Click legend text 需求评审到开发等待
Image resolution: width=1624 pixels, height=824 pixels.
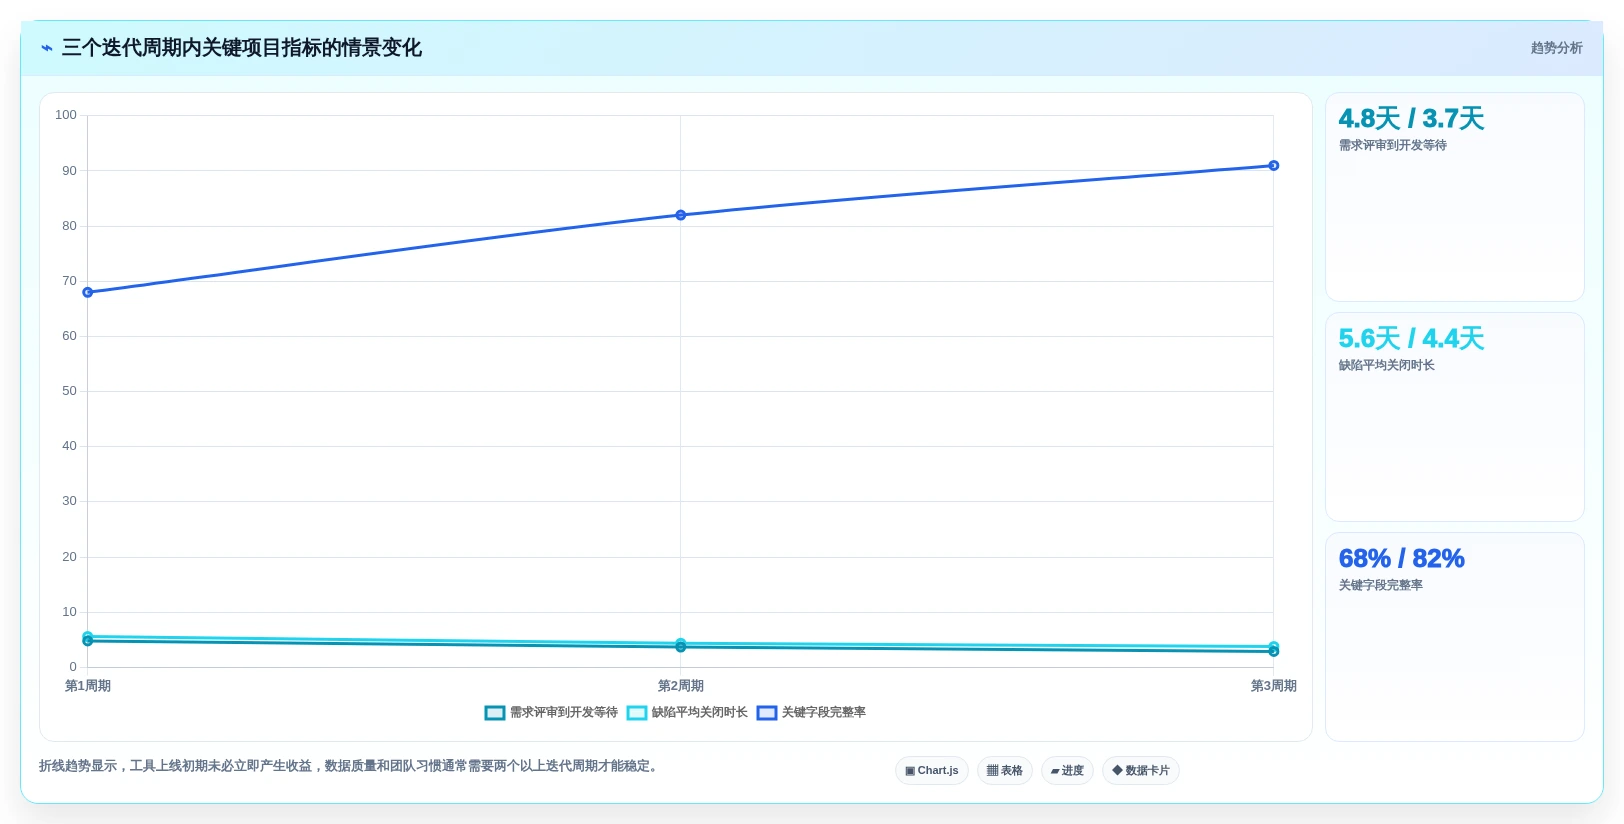[x=564, y=713]
